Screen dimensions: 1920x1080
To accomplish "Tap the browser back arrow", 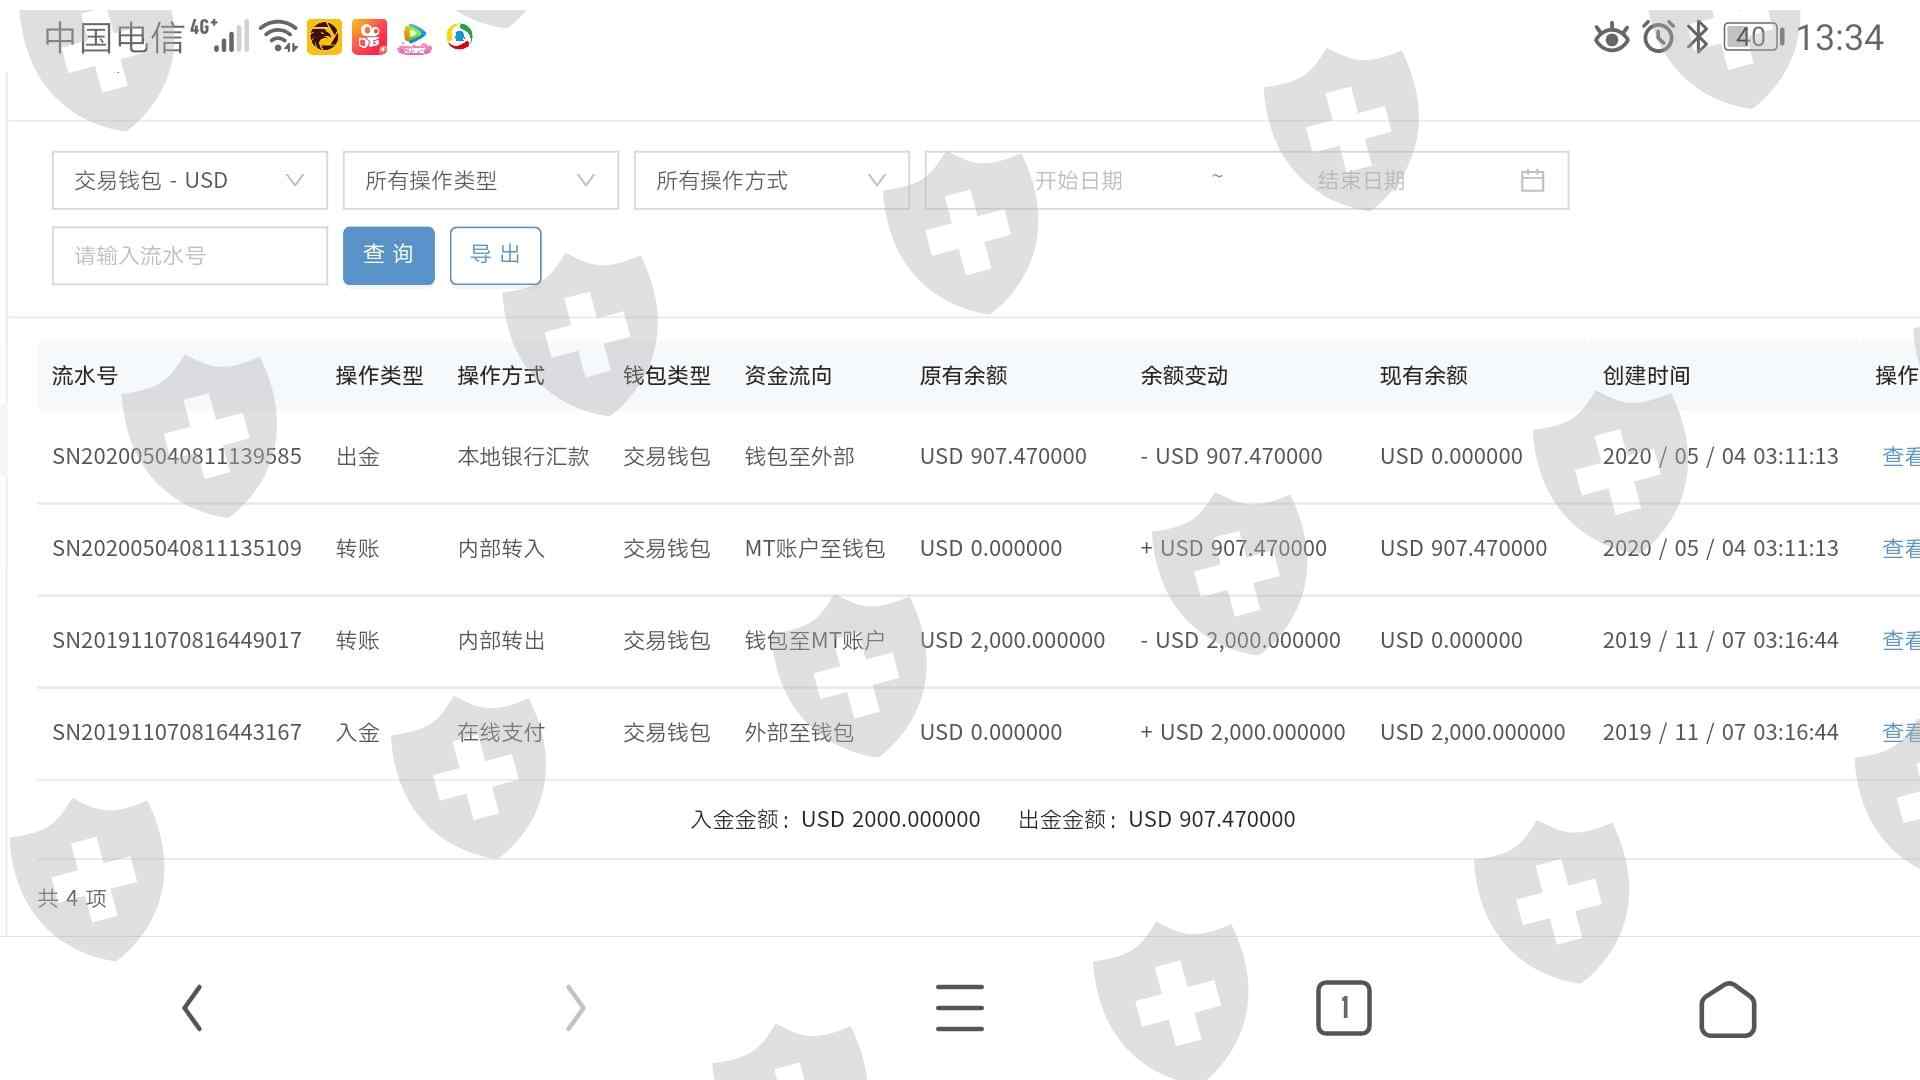I will click(193, 1007).
